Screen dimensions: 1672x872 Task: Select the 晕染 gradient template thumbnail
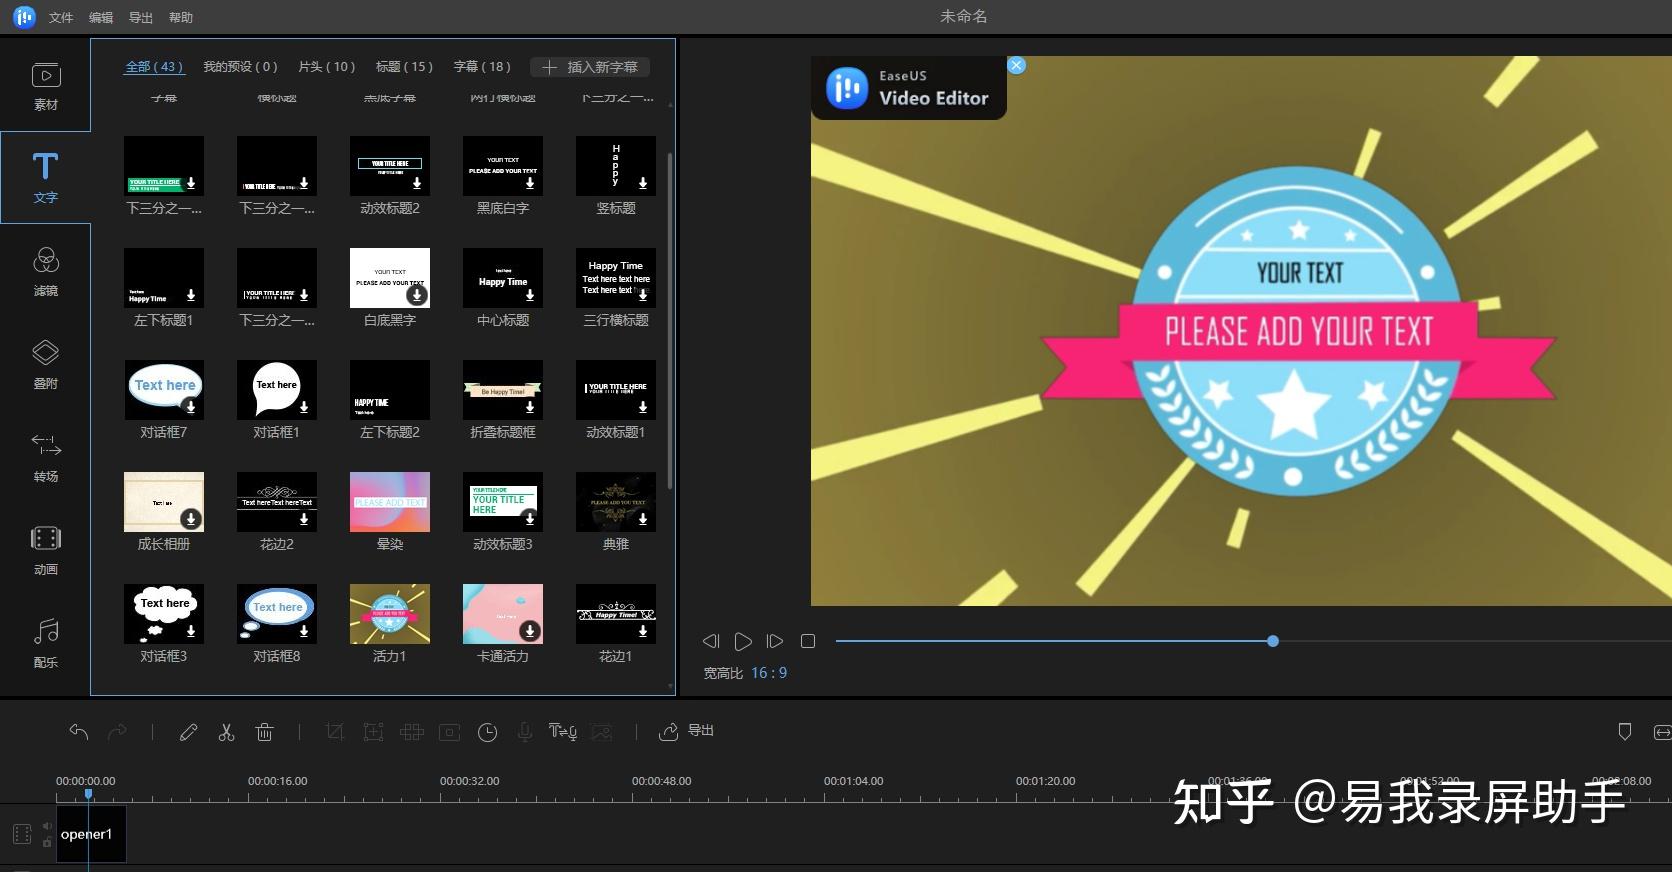click(390, 502)
